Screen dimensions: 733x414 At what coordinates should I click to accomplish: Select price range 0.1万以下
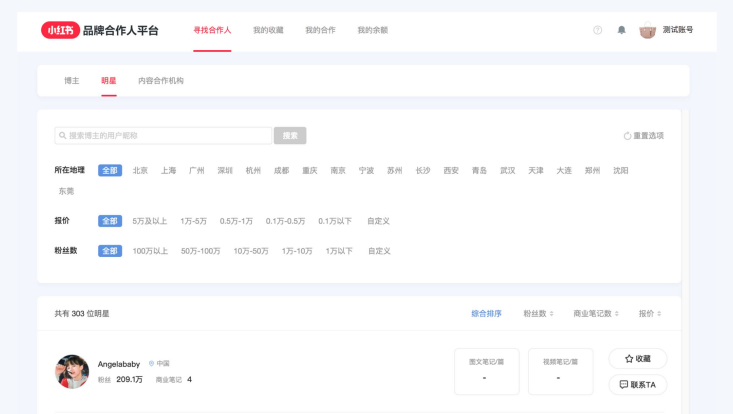335,221
